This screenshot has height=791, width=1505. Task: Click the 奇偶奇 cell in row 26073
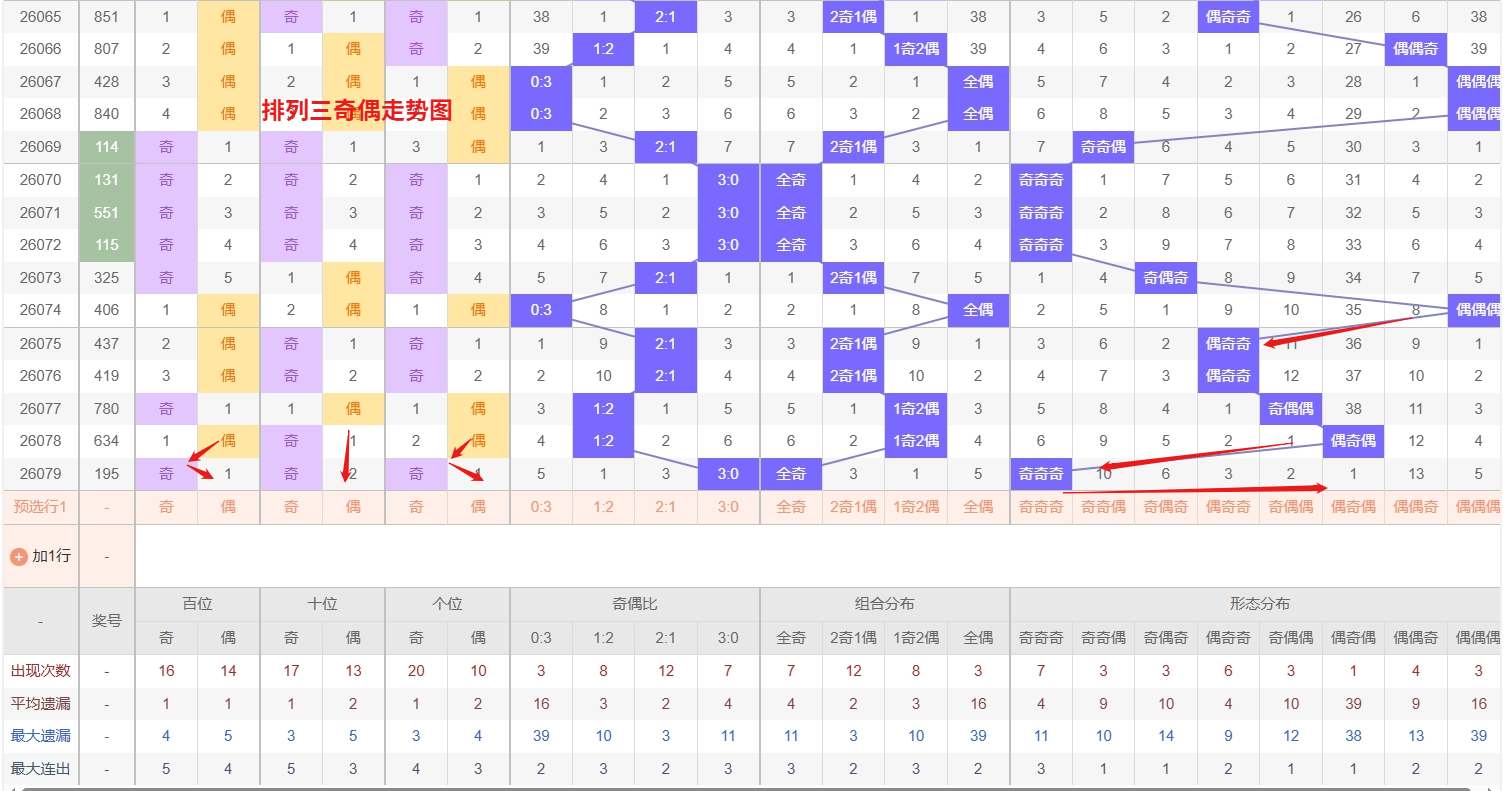click(1166, 278)
